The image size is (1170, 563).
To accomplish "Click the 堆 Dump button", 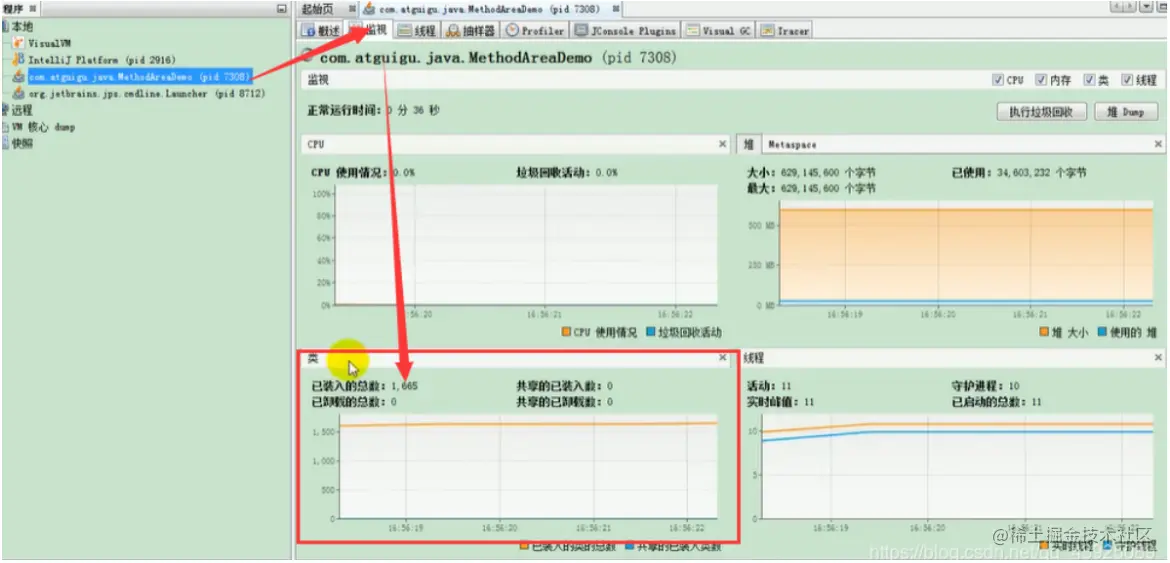I will 1127,112.
